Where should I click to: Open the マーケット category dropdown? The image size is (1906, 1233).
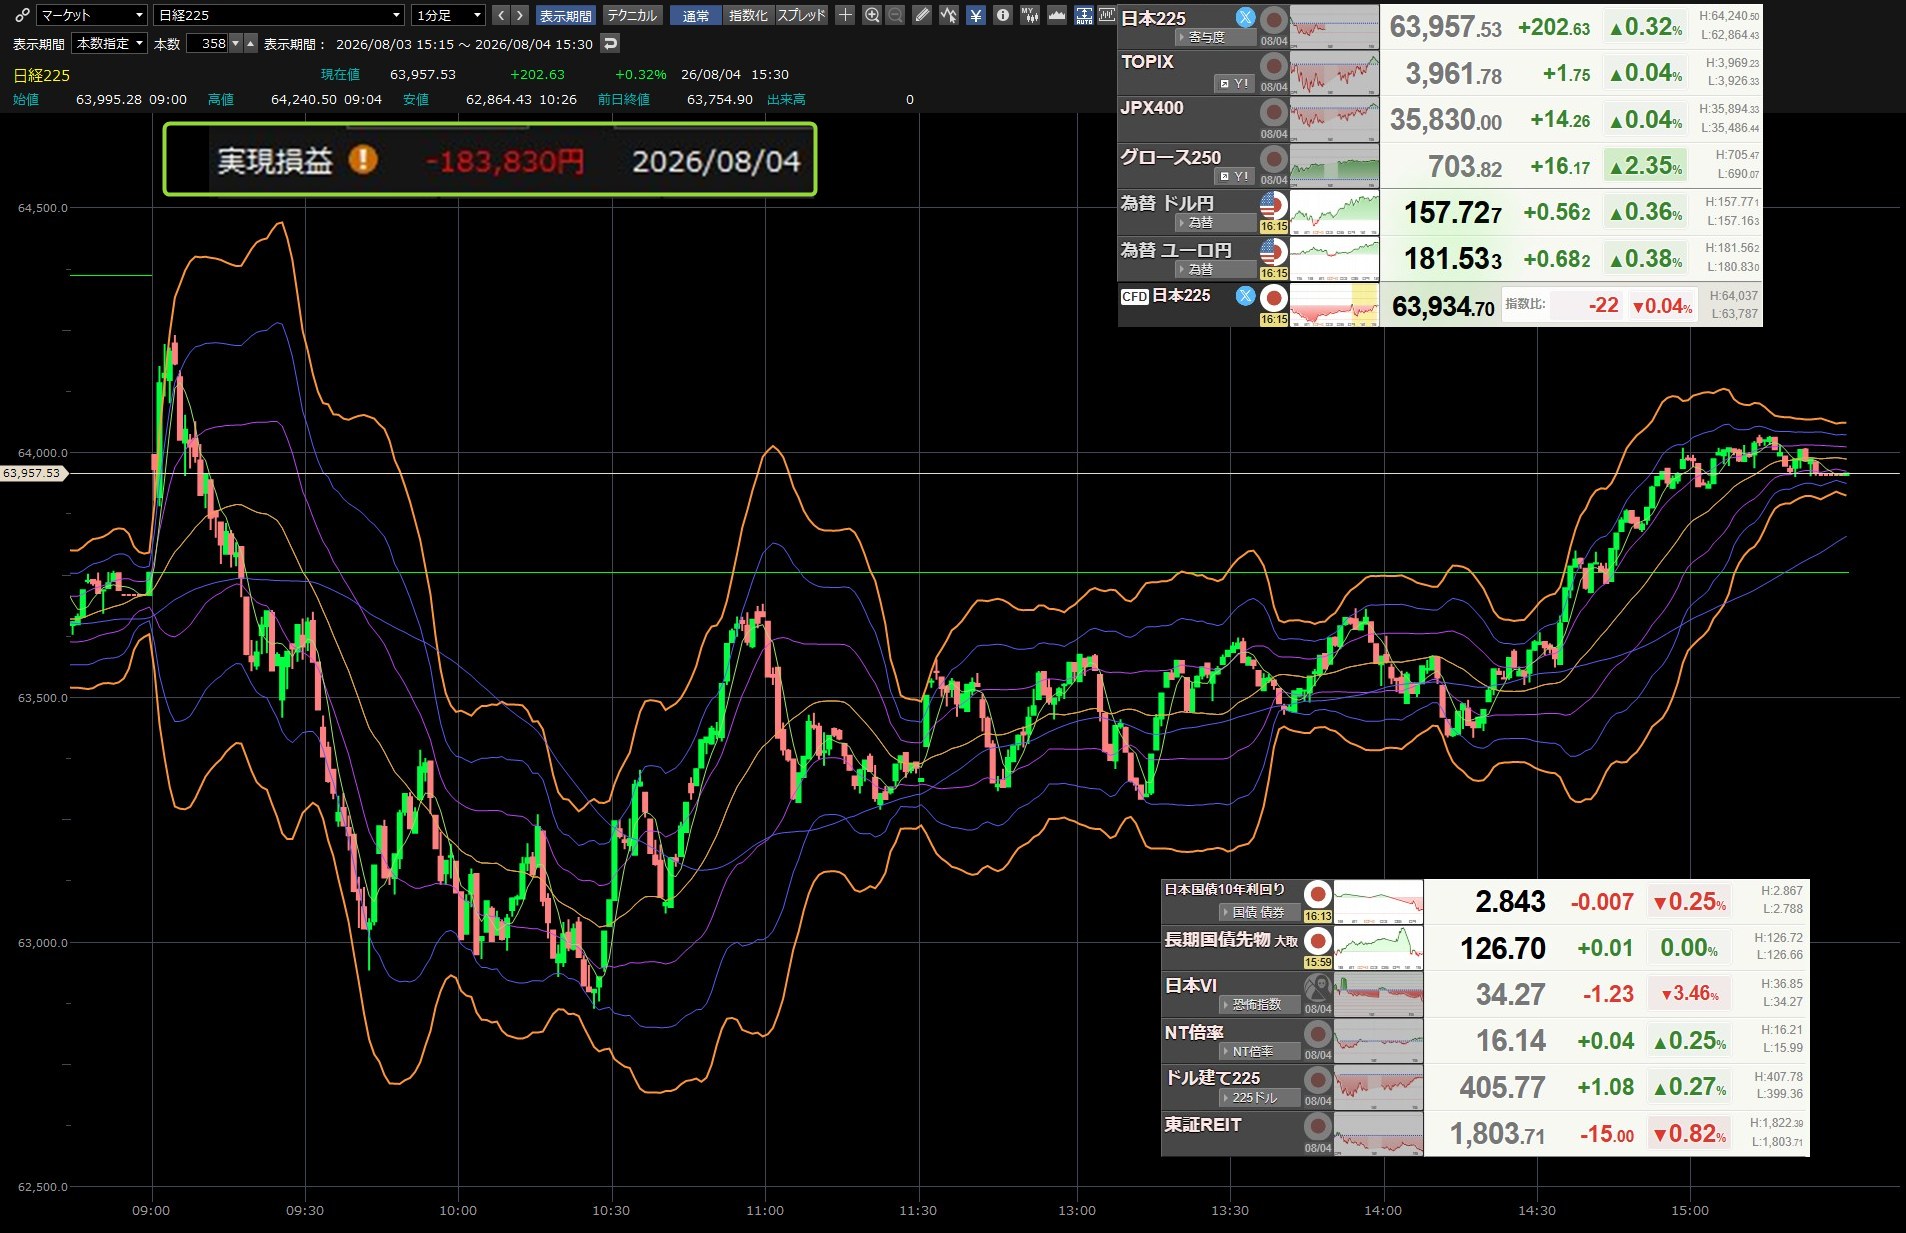click(x=92, y=15)
